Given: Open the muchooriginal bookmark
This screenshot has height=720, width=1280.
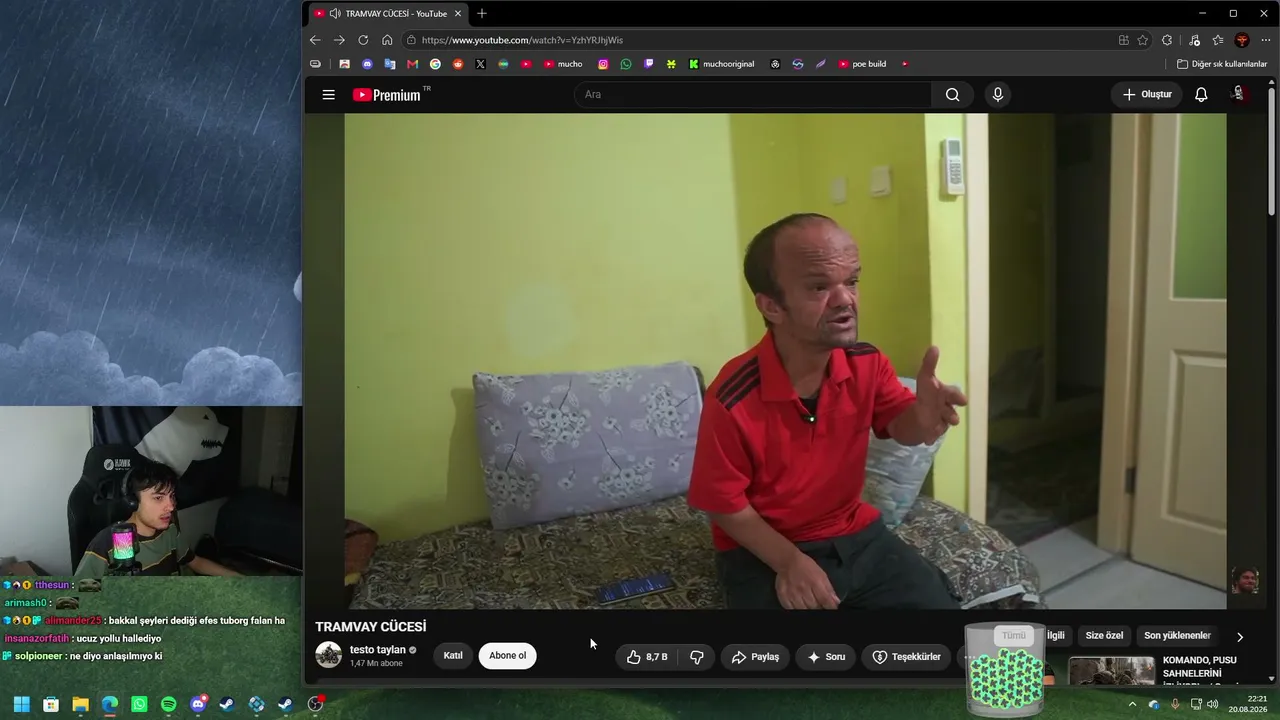Looking at the screenshot, I should [721, 64].
